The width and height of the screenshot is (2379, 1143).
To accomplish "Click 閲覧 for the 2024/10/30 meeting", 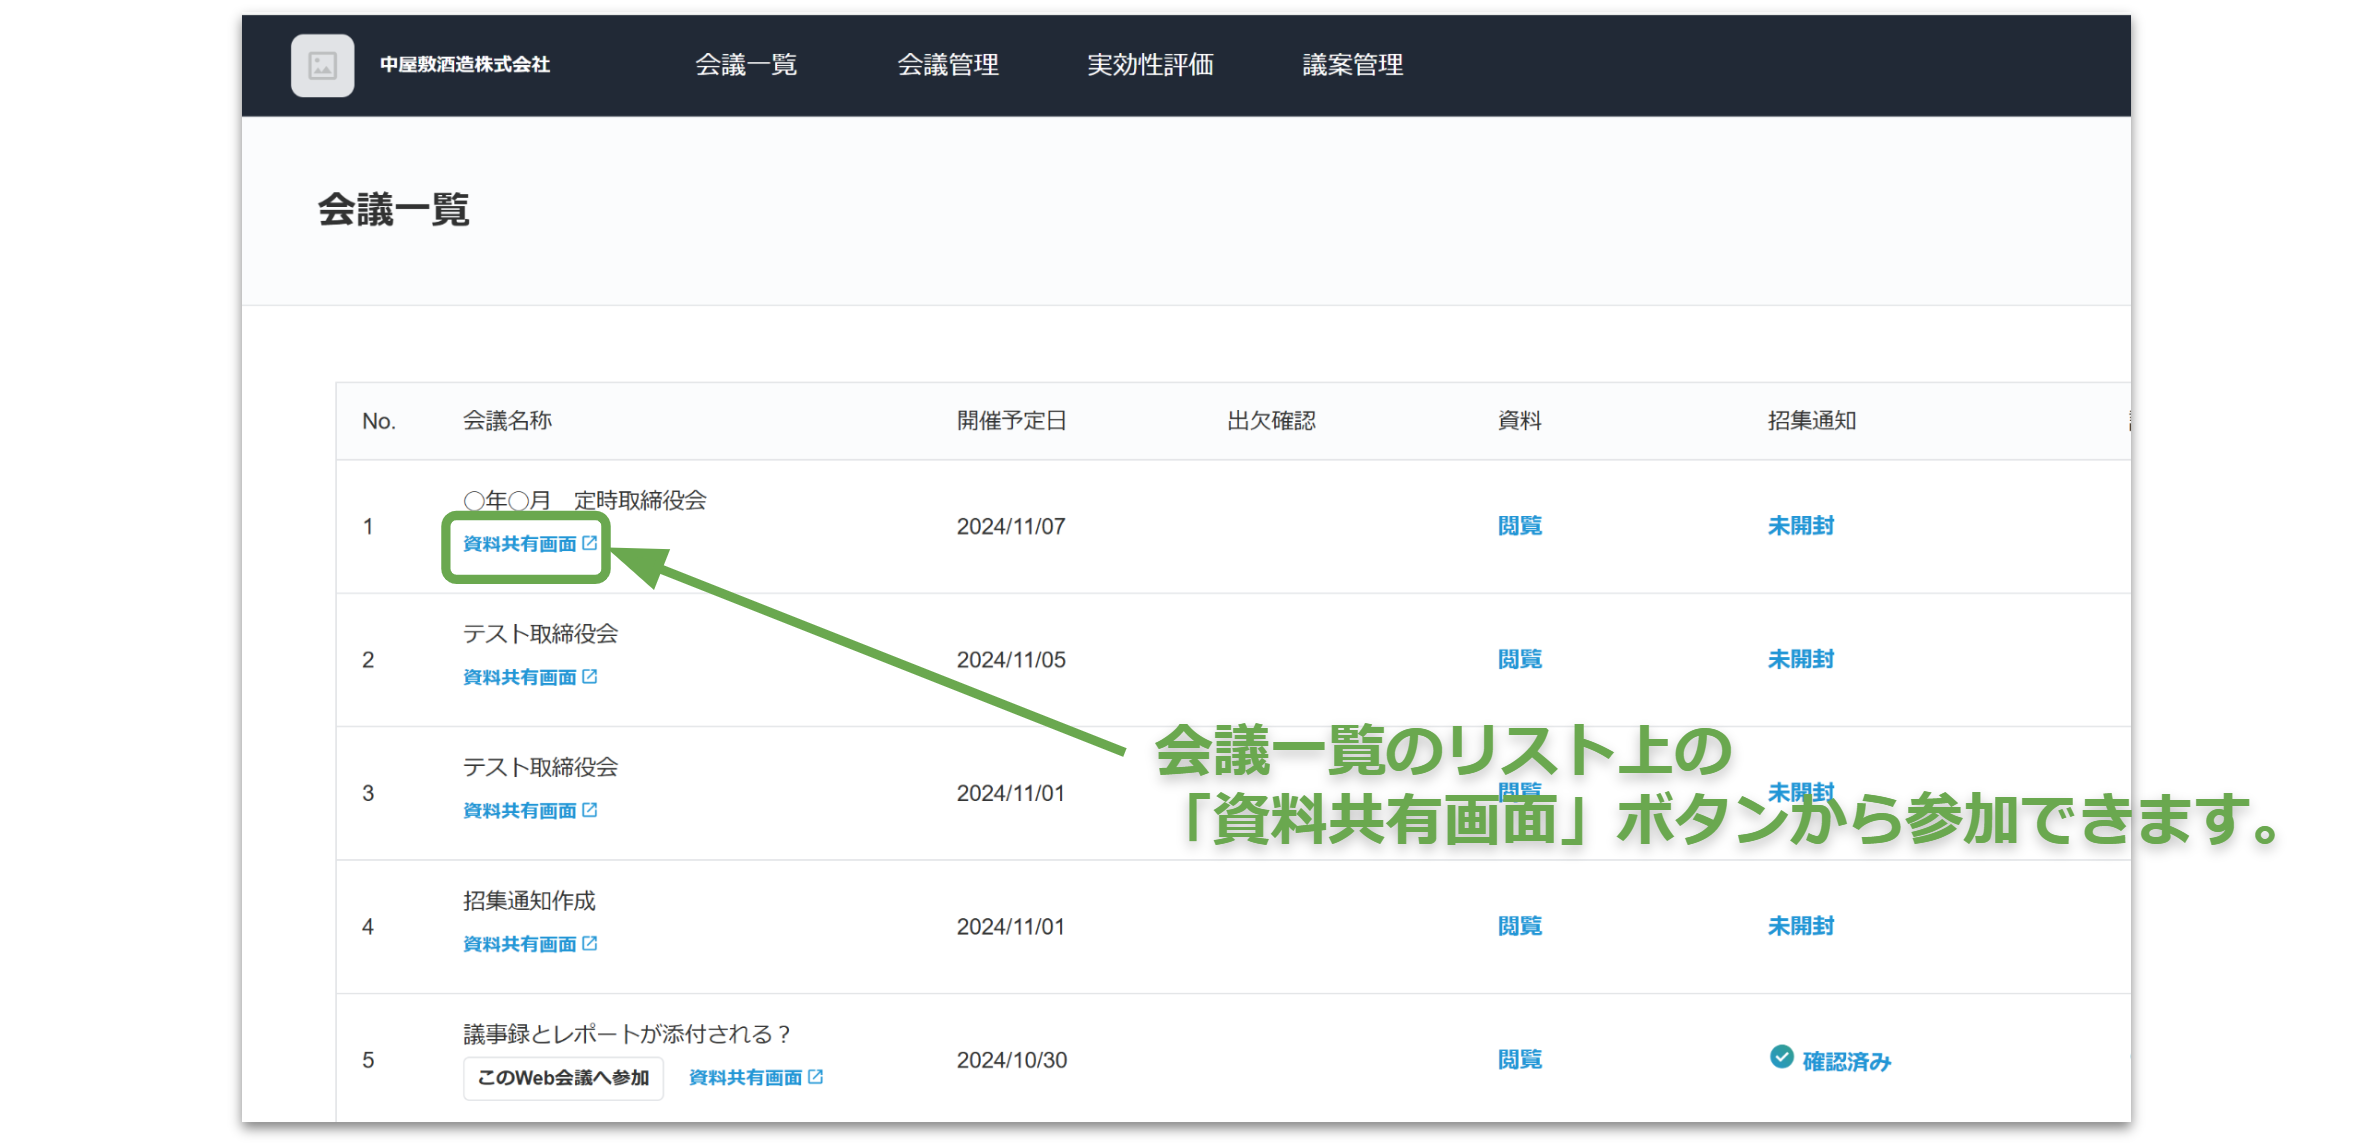I will (1519, 1058).
